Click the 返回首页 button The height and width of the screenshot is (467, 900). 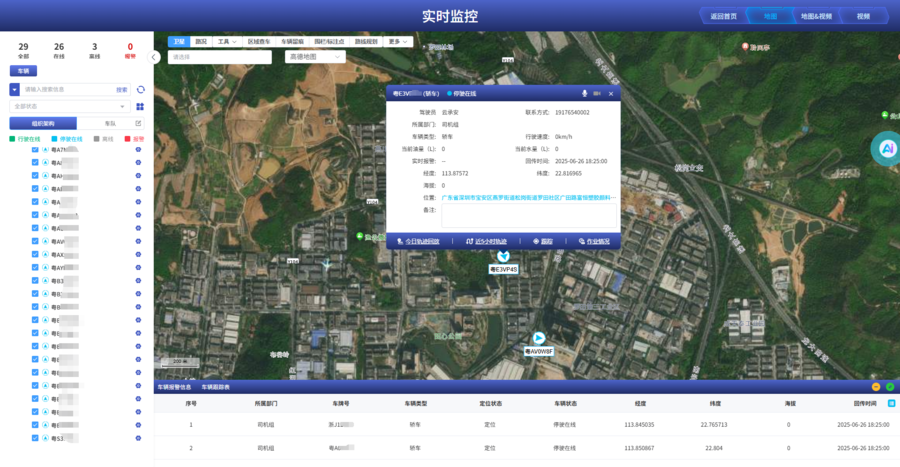(723, 16)
